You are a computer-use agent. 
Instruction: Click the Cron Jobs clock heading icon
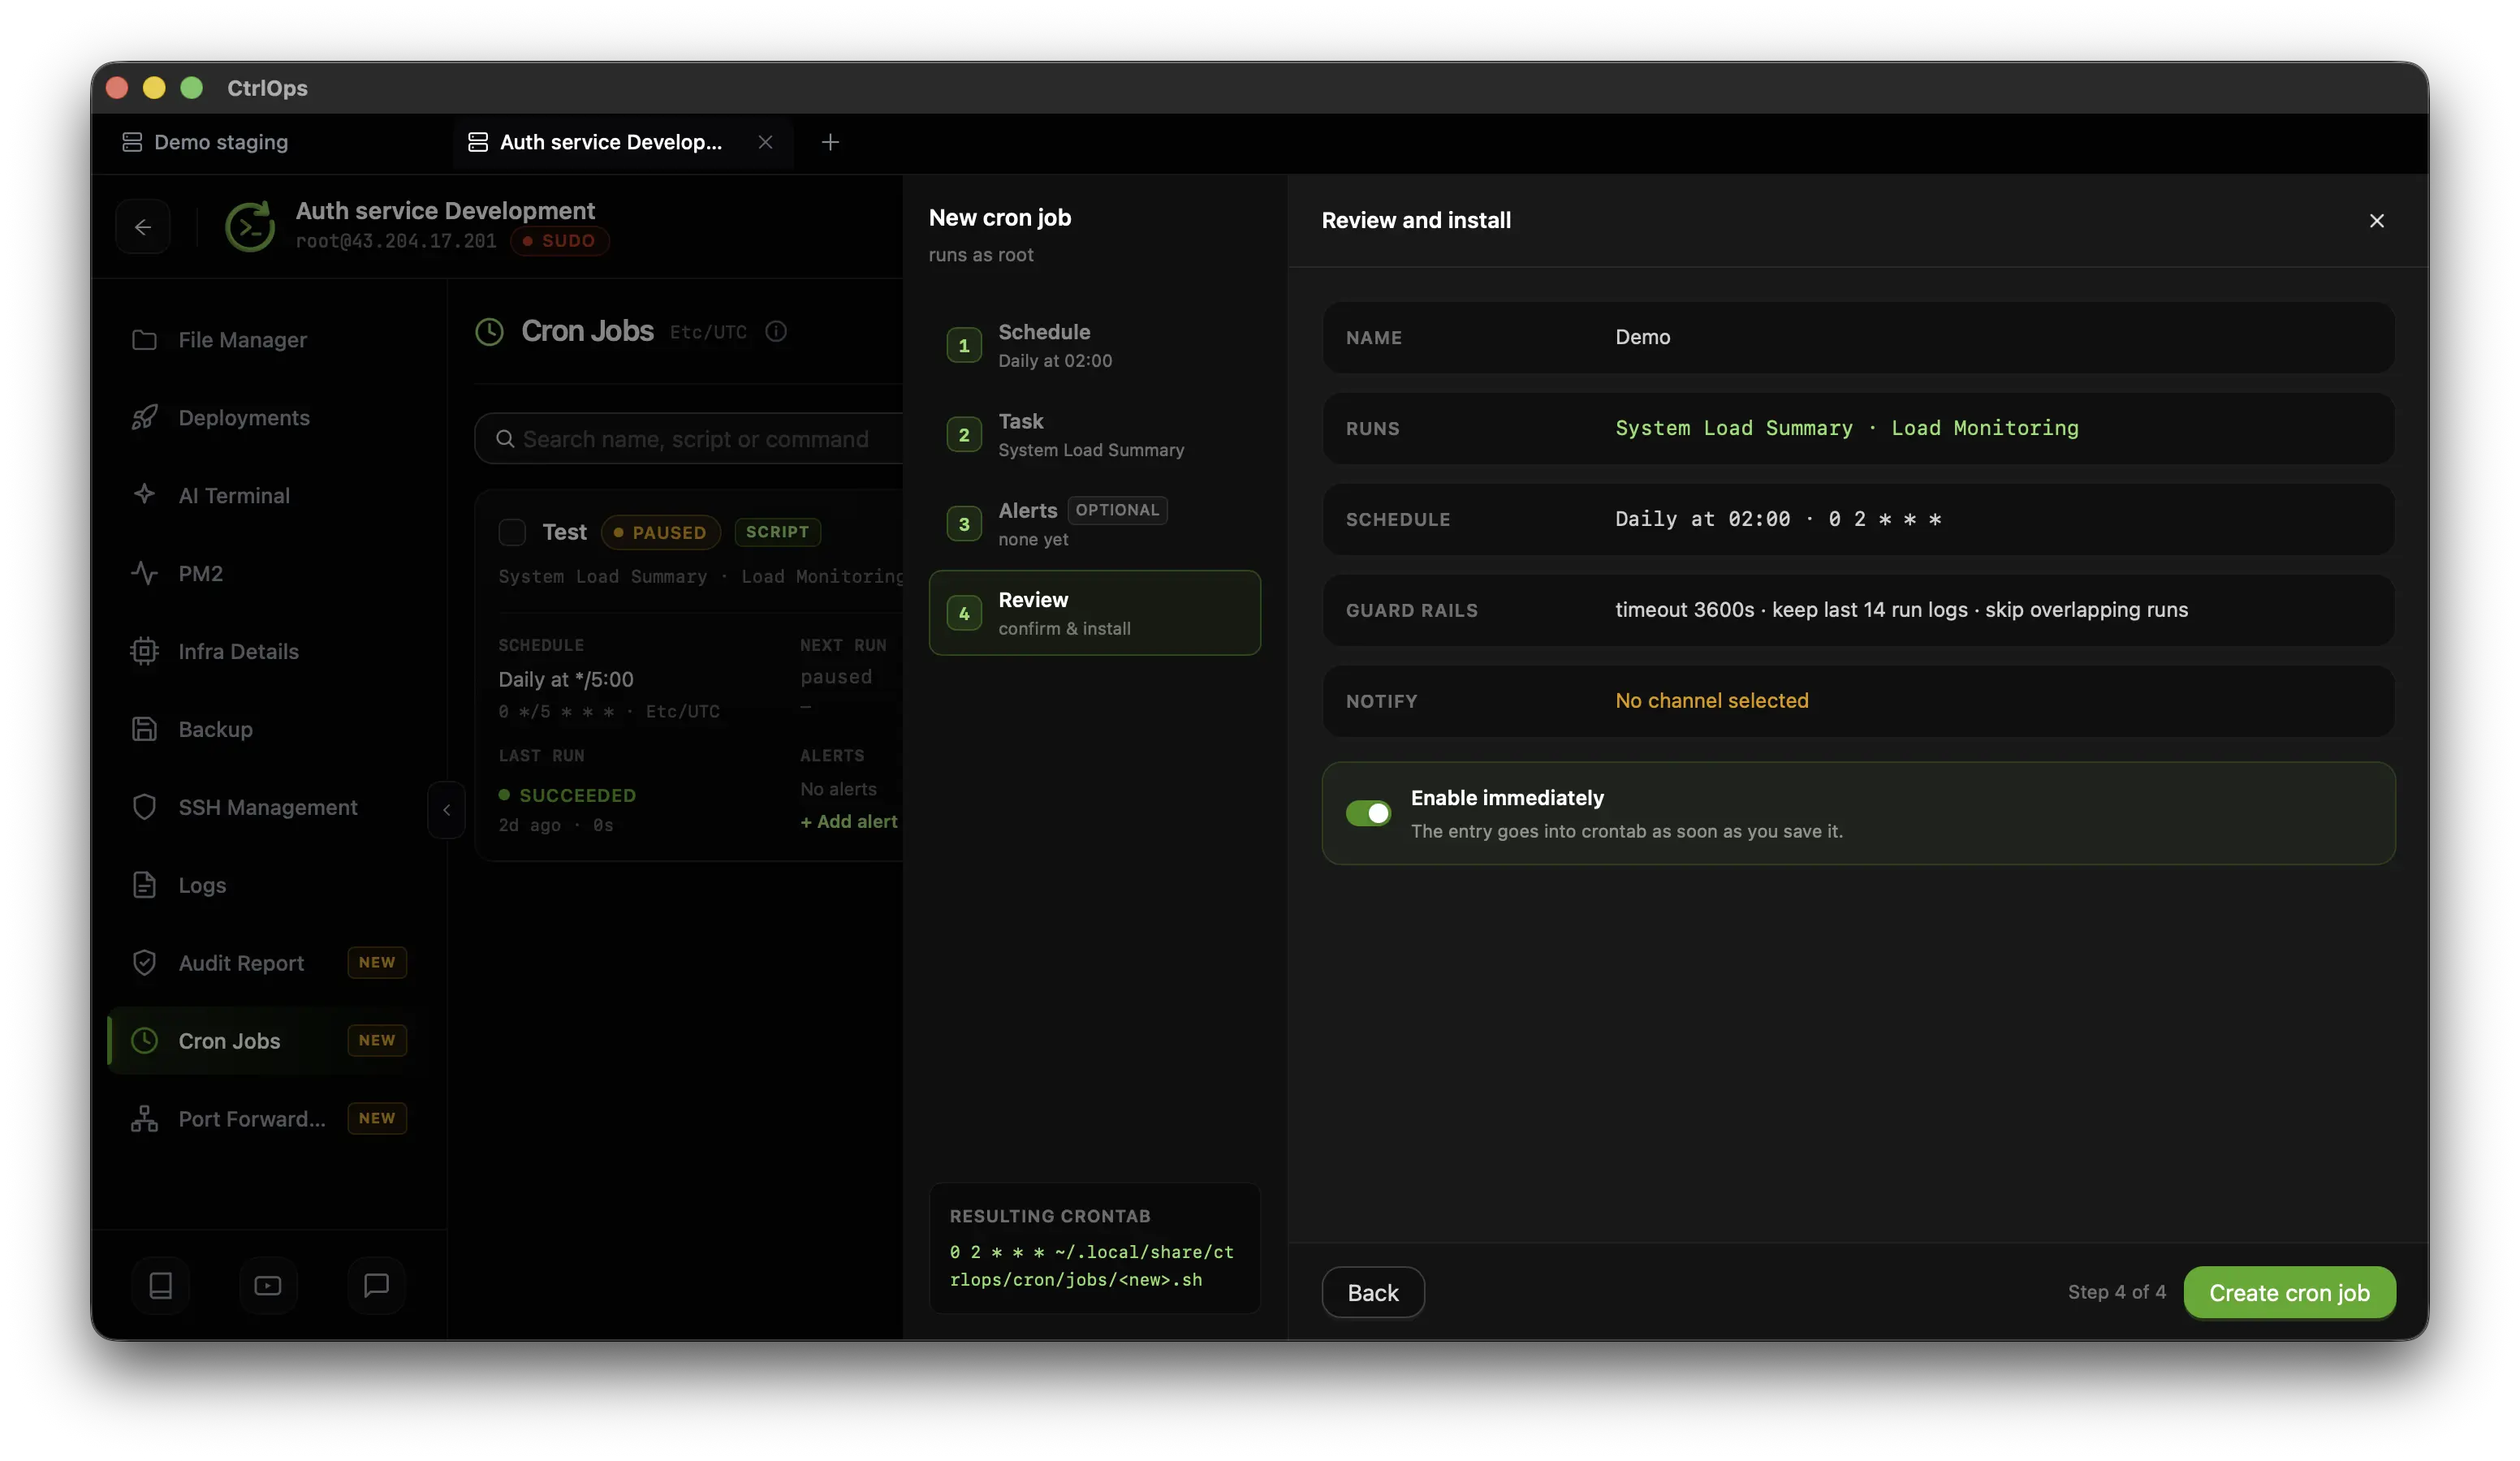(x=490, y=332)
